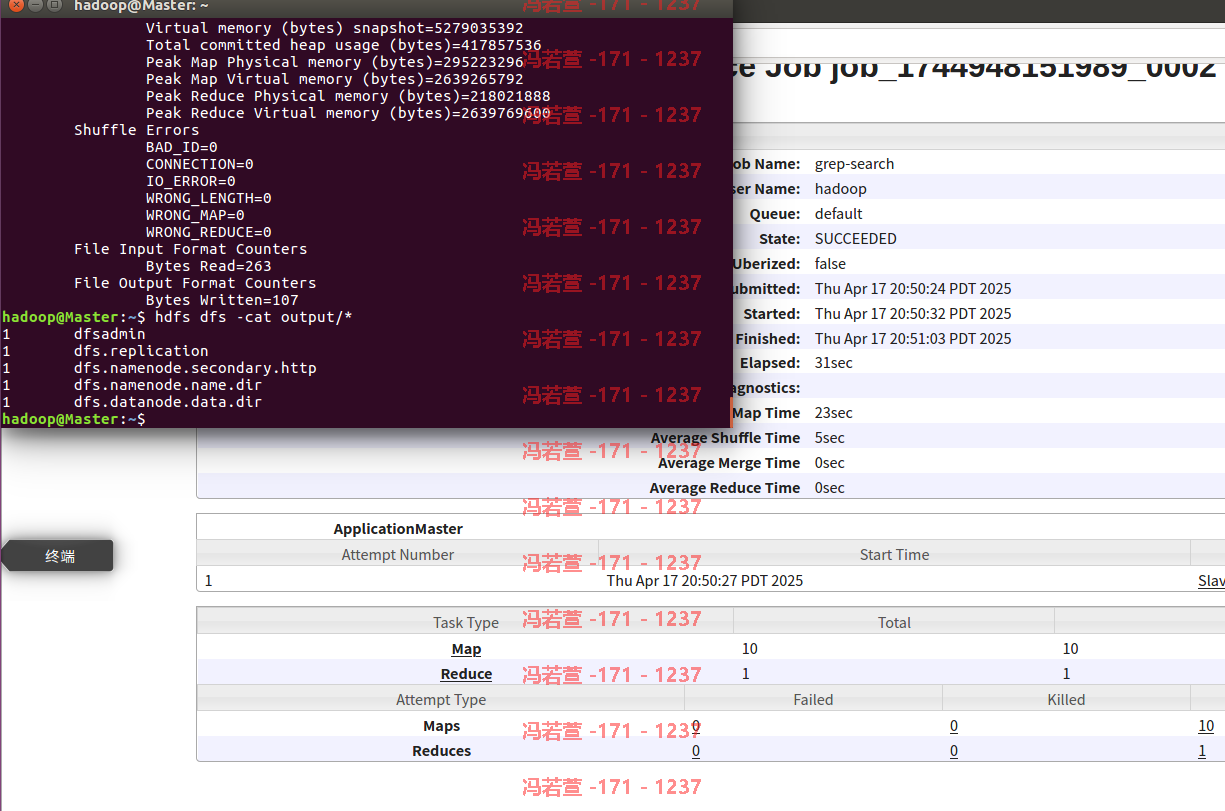The image size is (1225, 811).
Task: Click the dfs.replication output line in terminal
Action: click(x=141, y=351)
